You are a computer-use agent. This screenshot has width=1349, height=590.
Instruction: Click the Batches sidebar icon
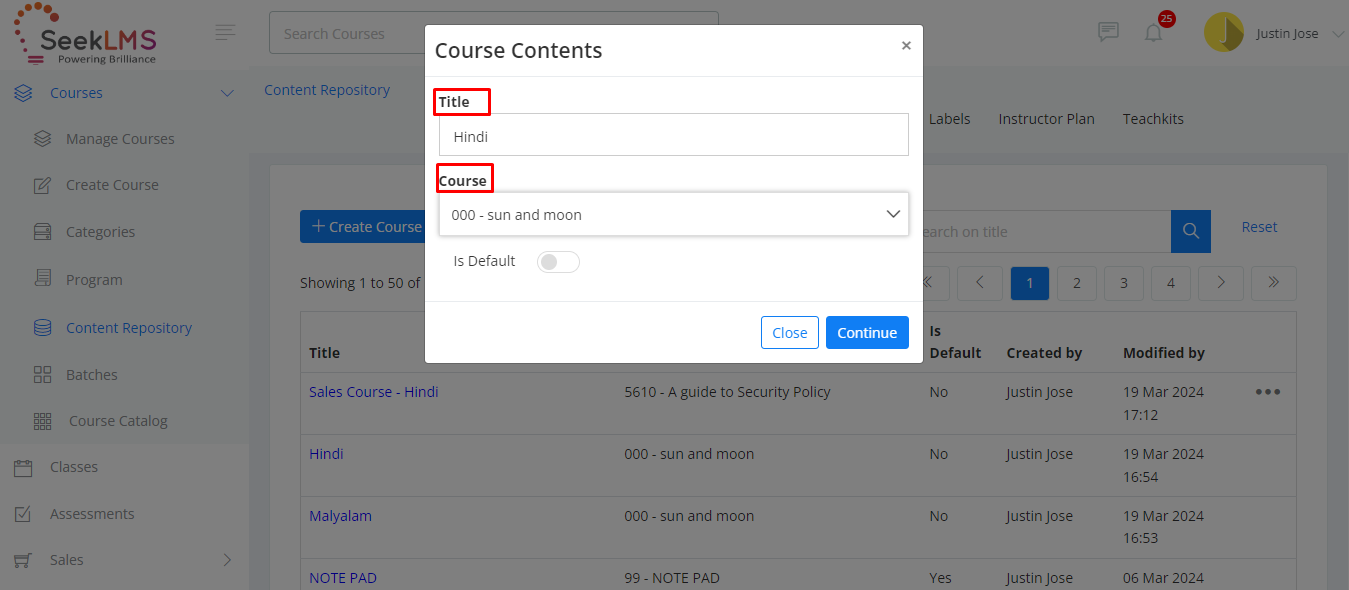(x=42, y=375)
